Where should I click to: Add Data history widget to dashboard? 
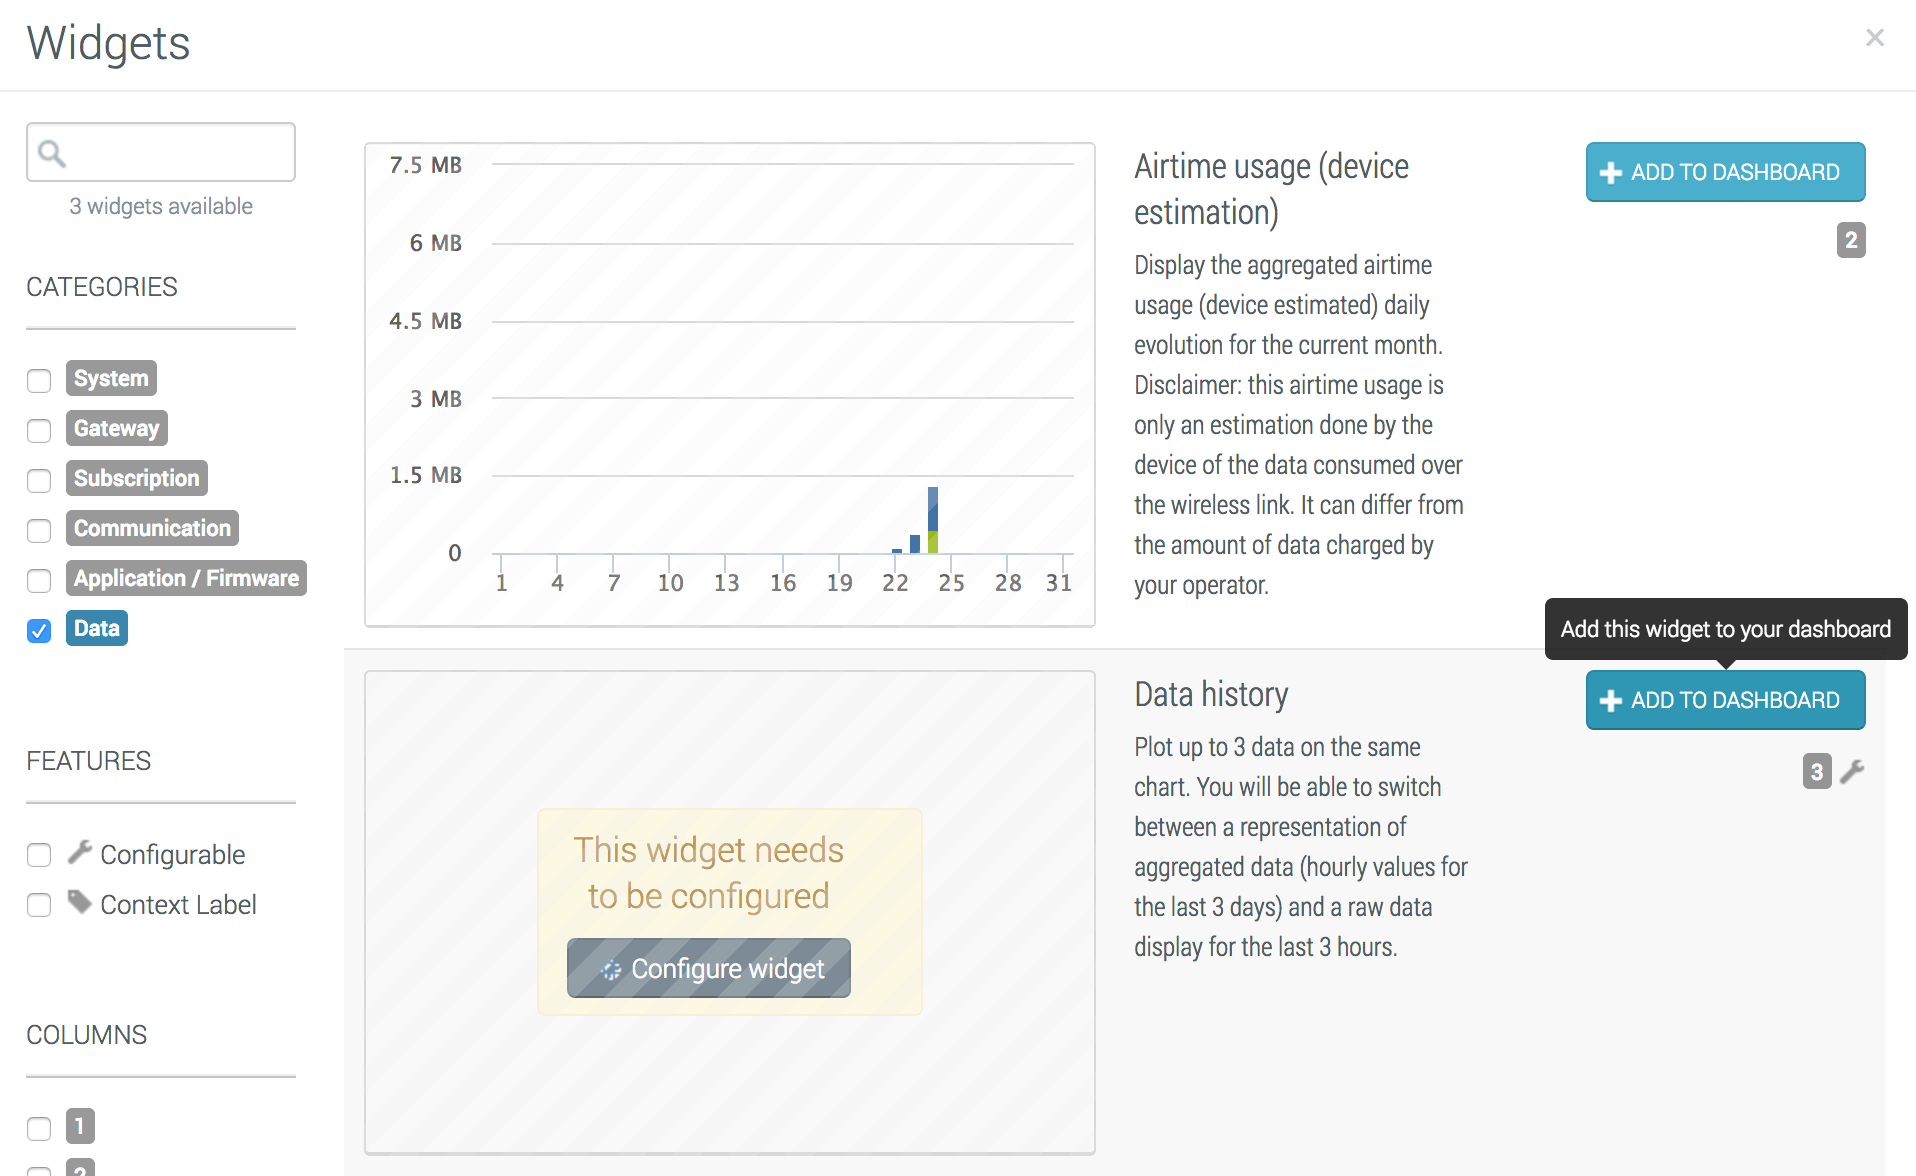pos(1724,700)
